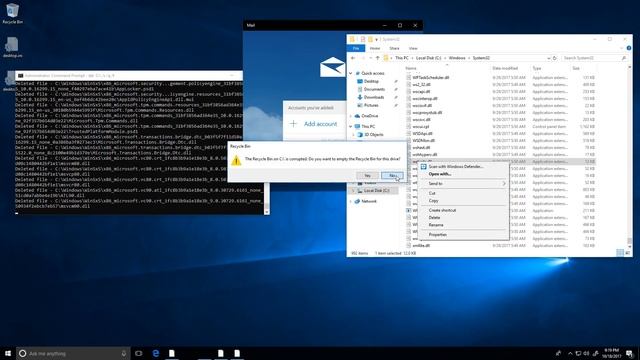This screenshot has height=360, width=640.
Task: Show hidden system tray icons
Action: click(x=570, y=353)
